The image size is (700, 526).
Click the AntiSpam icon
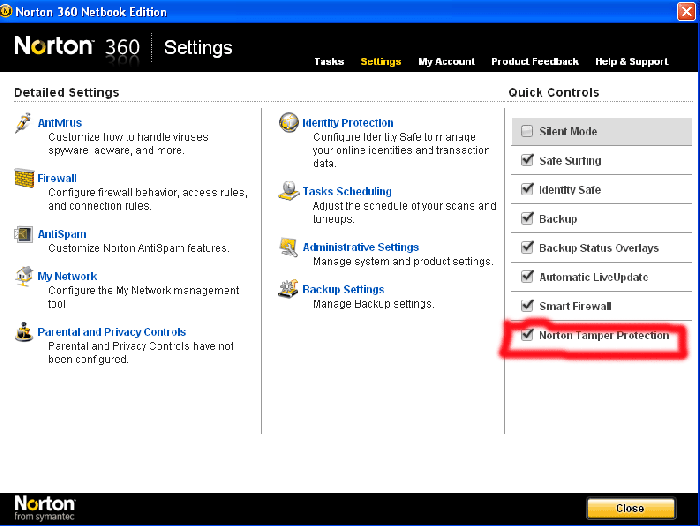(x=23, y=234)
